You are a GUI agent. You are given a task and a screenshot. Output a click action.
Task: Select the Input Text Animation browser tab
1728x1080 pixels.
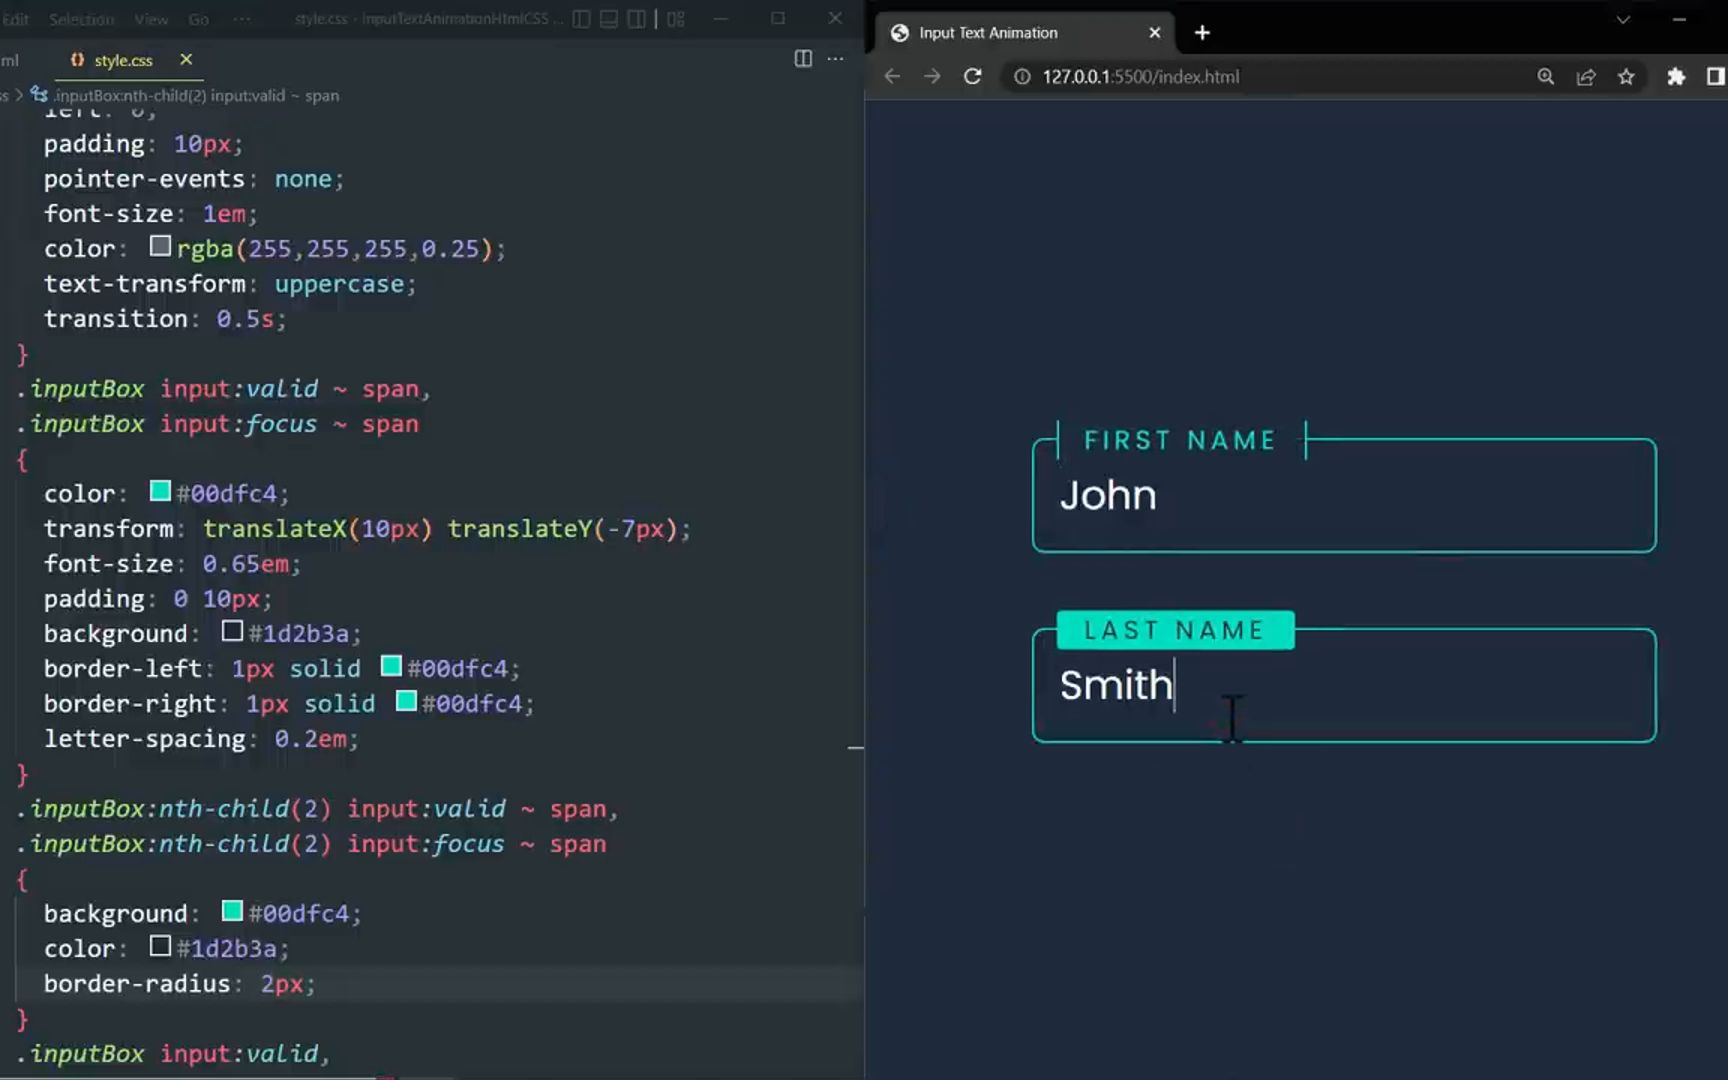1025,33
